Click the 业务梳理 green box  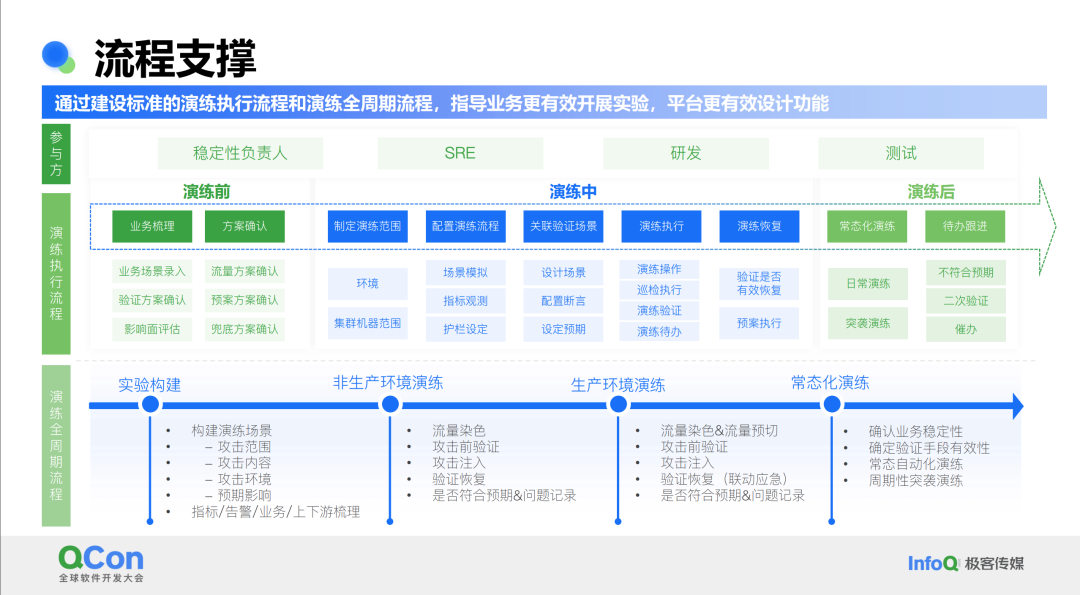[152, 227]
